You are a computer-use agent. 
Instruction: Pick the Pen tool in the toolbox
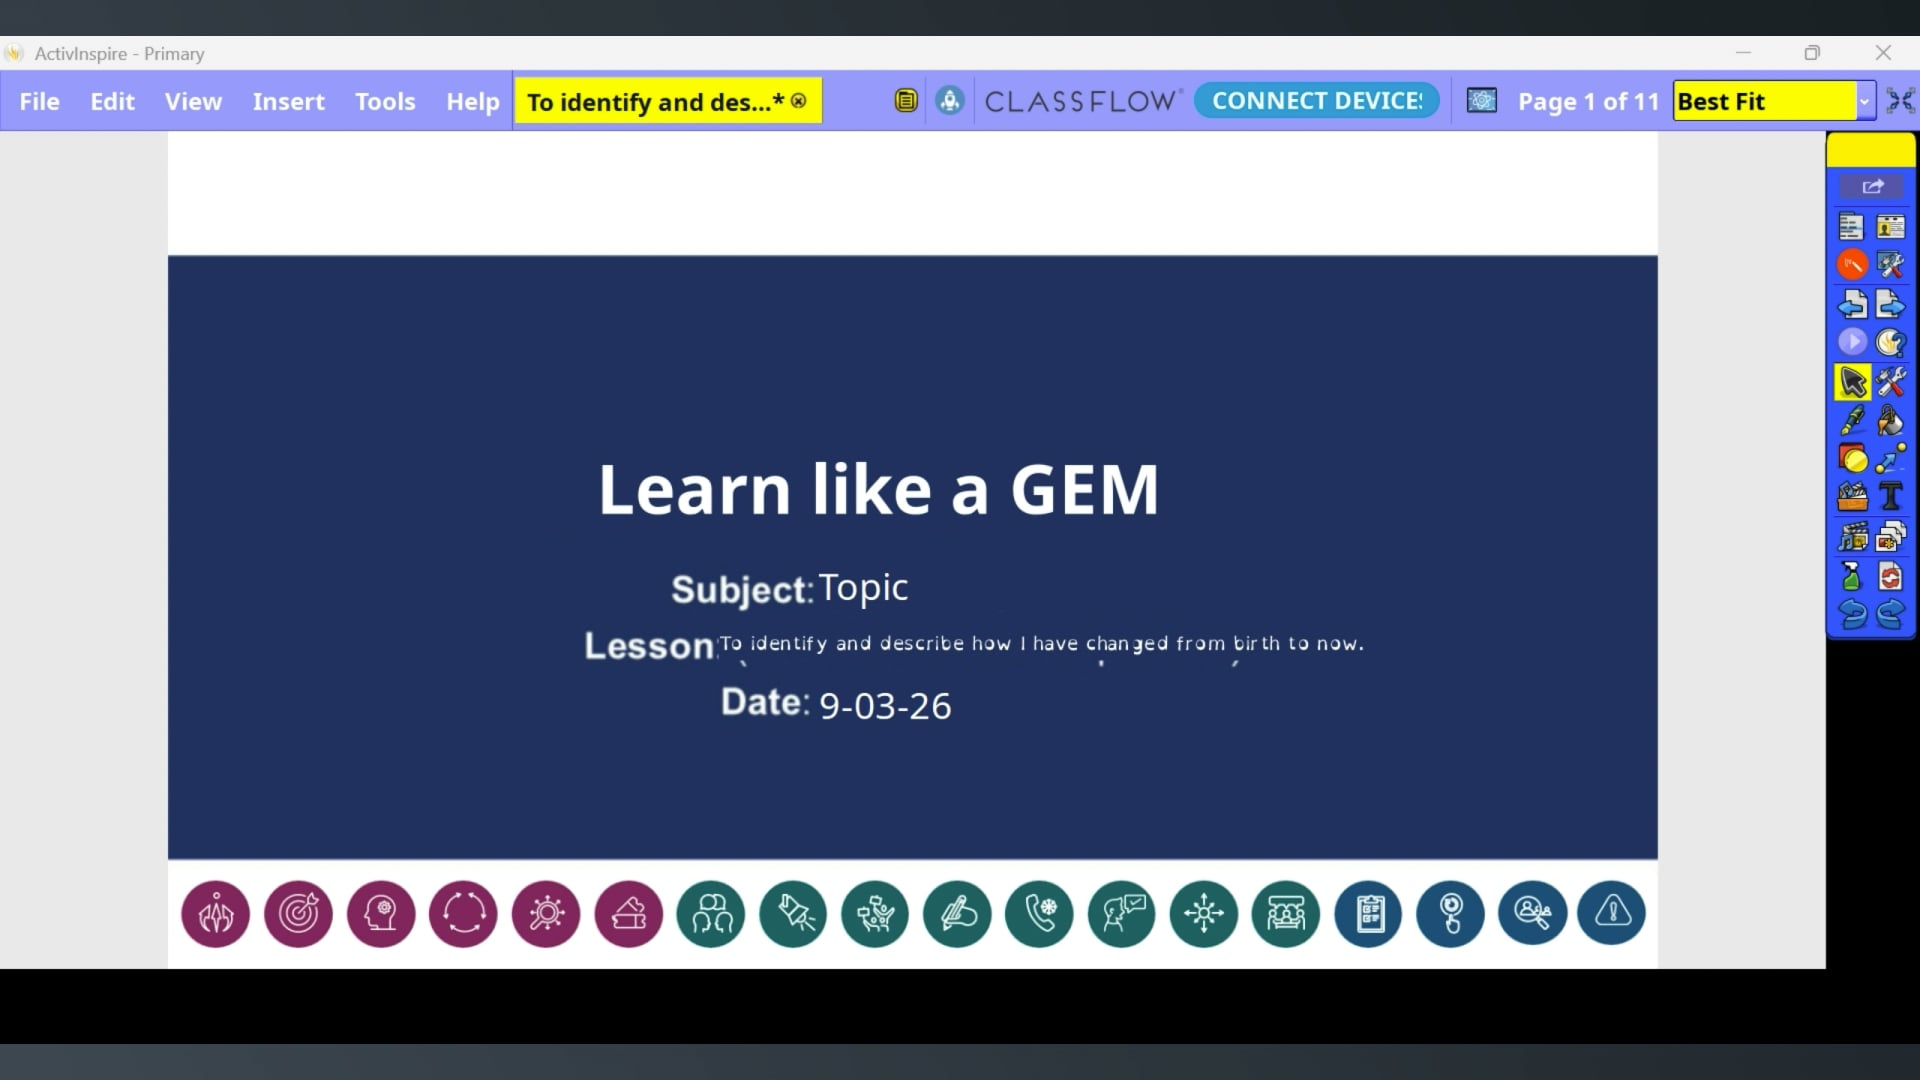pos(1852,421)
